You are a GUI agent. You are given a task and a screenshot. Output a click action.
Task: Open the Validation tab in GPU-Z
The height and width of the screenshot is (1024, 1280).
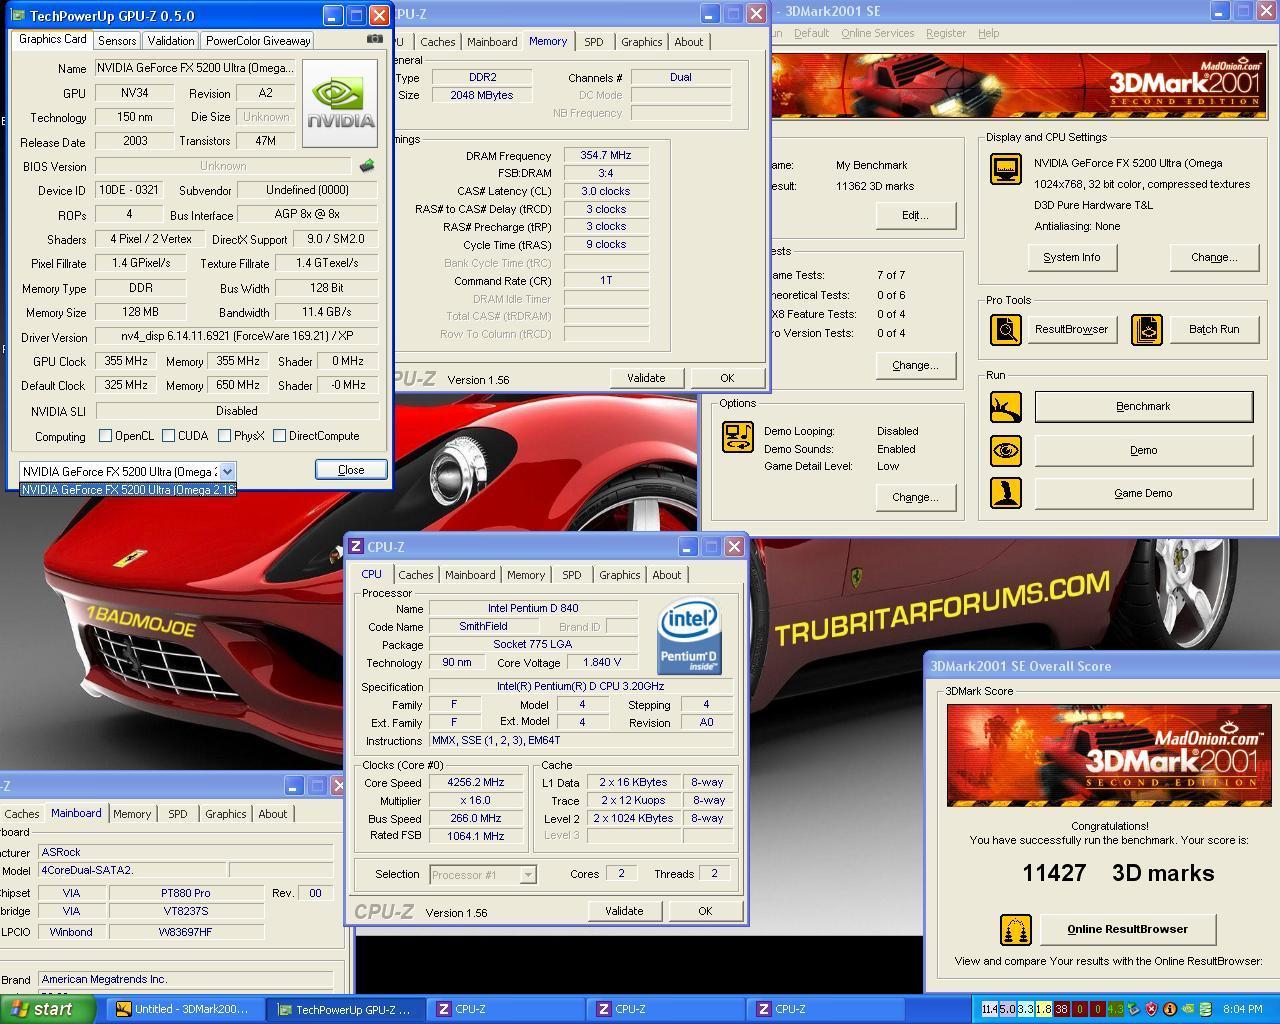pos(171,40)
